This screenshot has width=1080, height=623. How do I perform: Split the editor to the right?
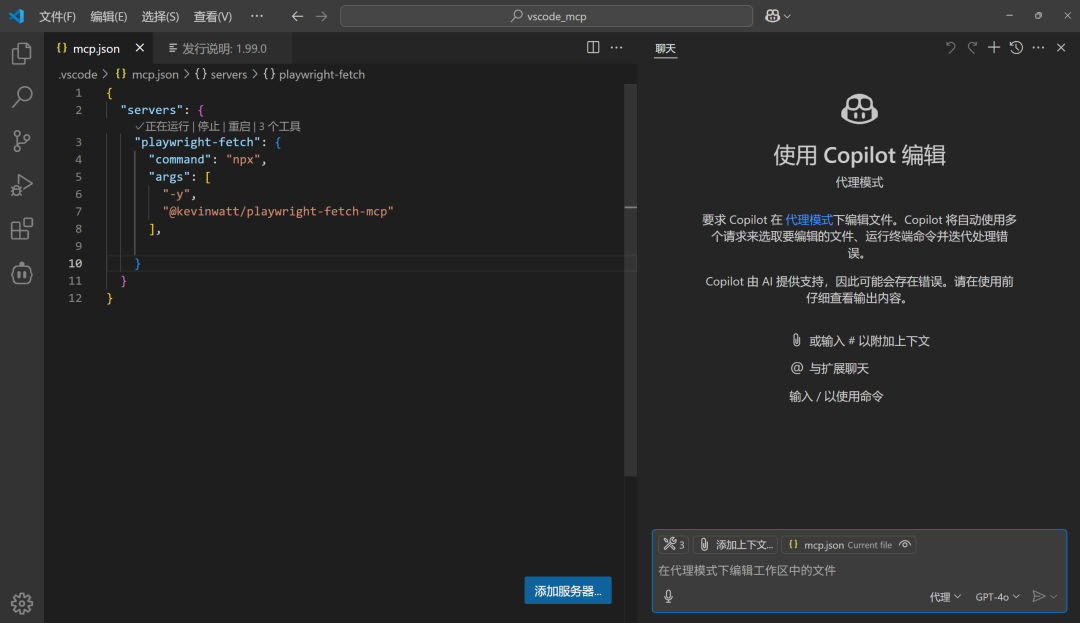[592, 47]
